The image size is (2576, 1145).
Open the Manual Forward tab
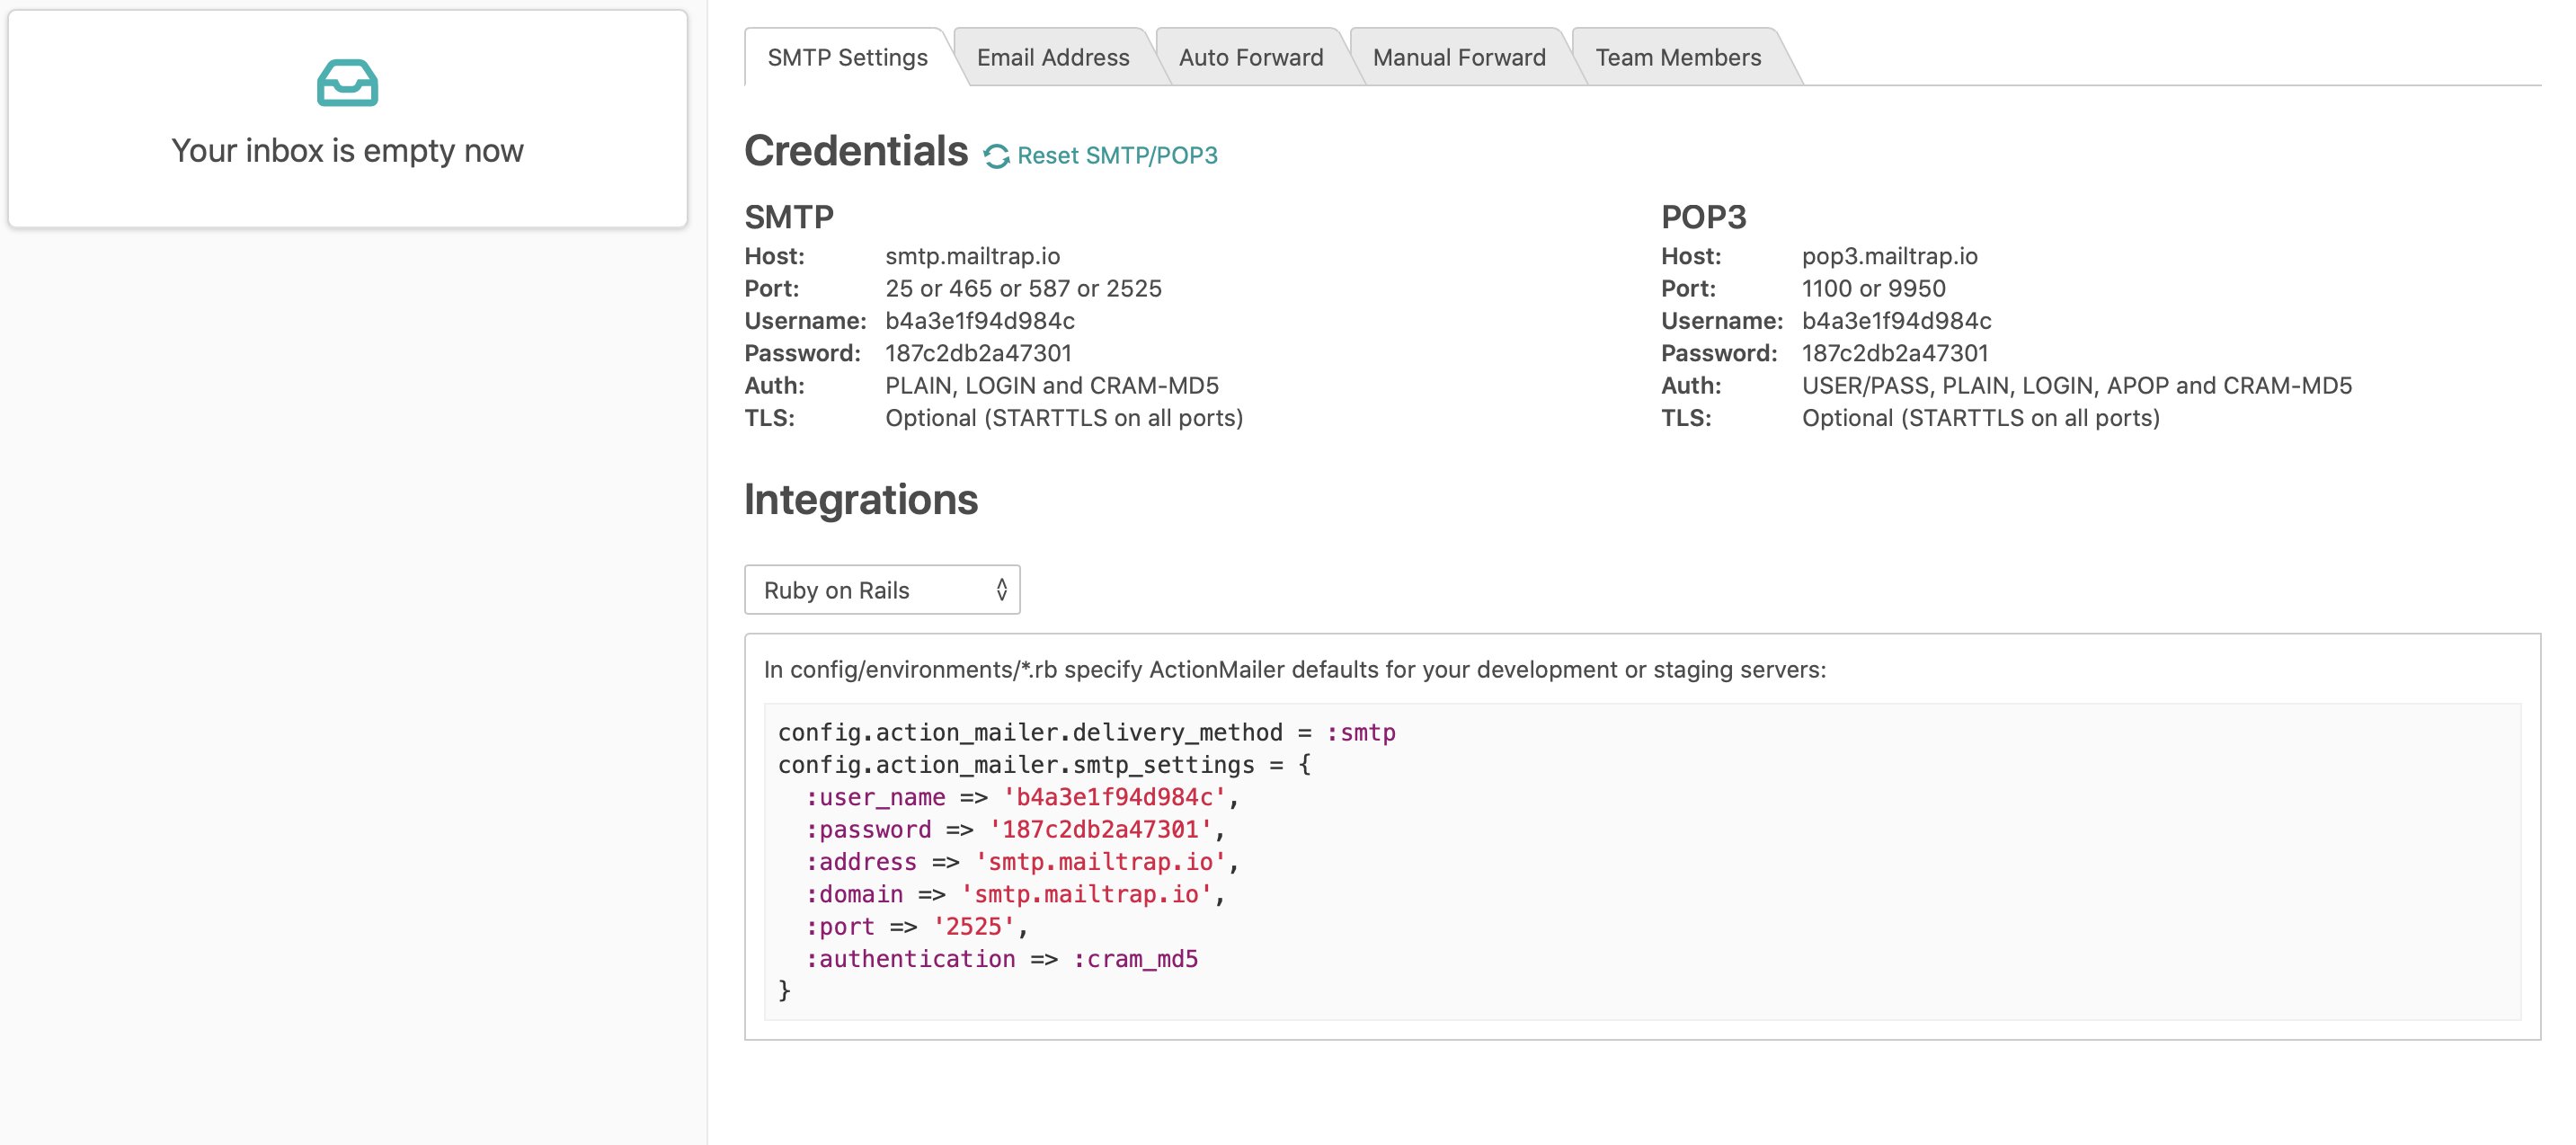point(1459,57)
